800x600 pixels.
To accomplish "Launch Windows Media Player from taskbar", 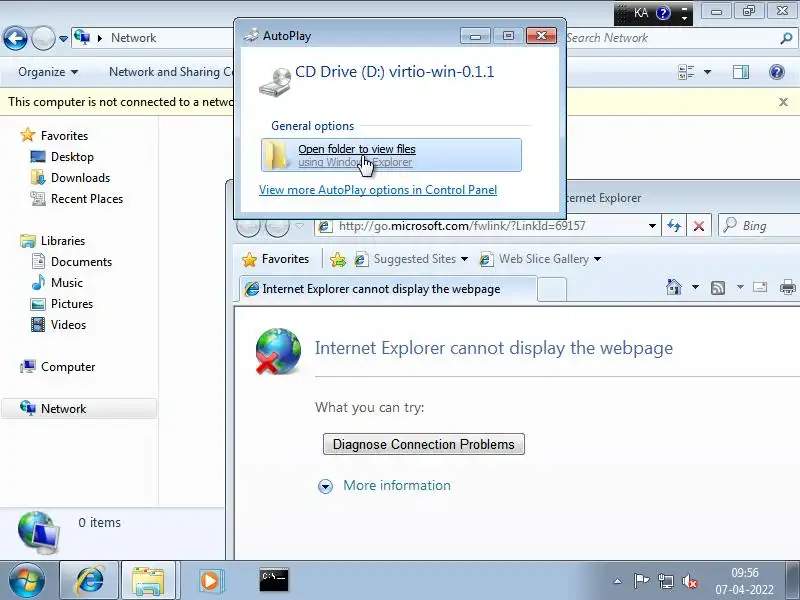I will (210, 580).
